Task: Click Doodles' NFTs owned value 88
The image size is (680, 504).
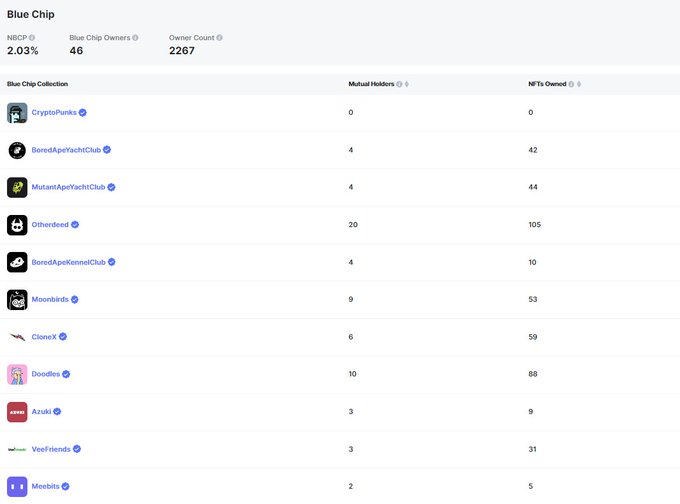Action: (533, 374)
